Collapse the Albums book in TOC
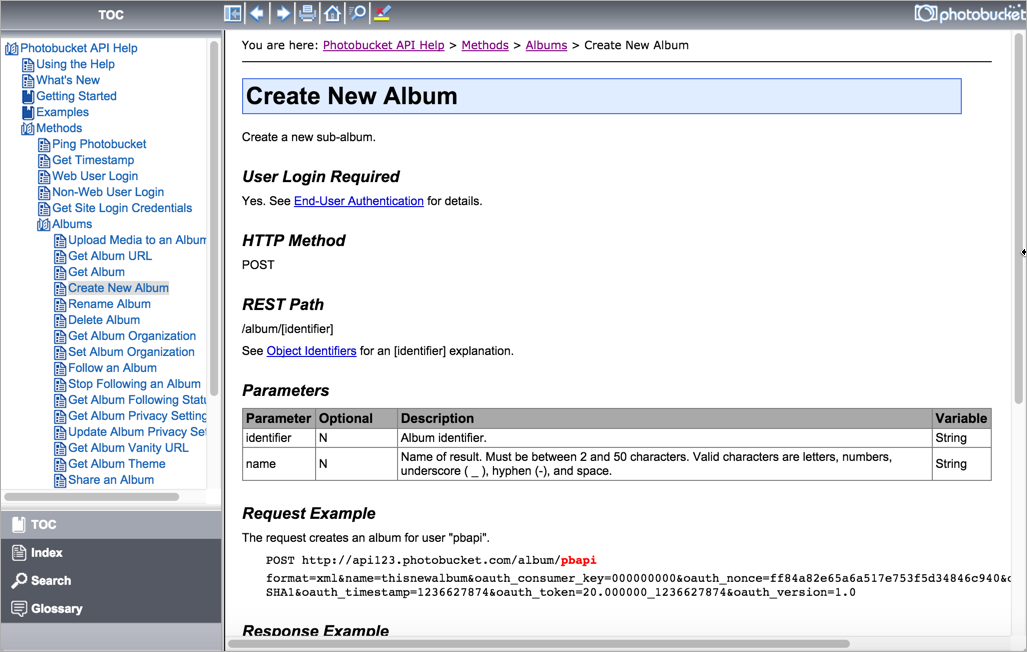 click(44, 224)
